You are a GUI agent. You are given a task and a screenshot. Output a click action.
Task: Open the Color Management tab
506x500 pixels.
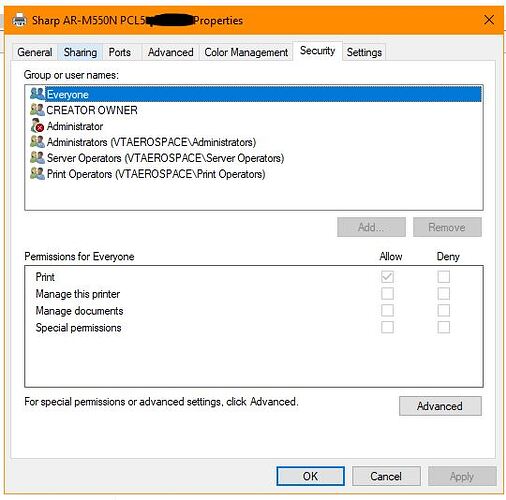point(246,52)
